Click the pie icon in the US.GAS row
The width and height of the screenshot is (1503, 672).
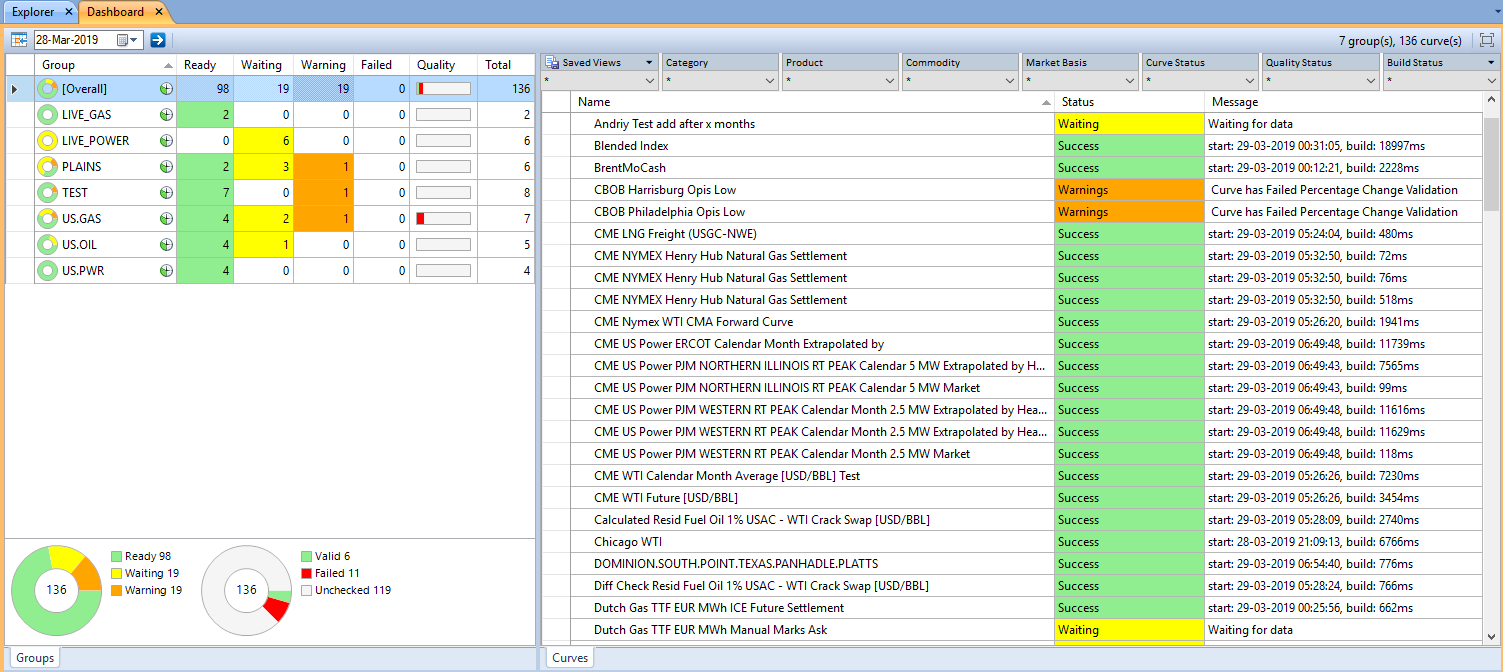coord(166,219)
